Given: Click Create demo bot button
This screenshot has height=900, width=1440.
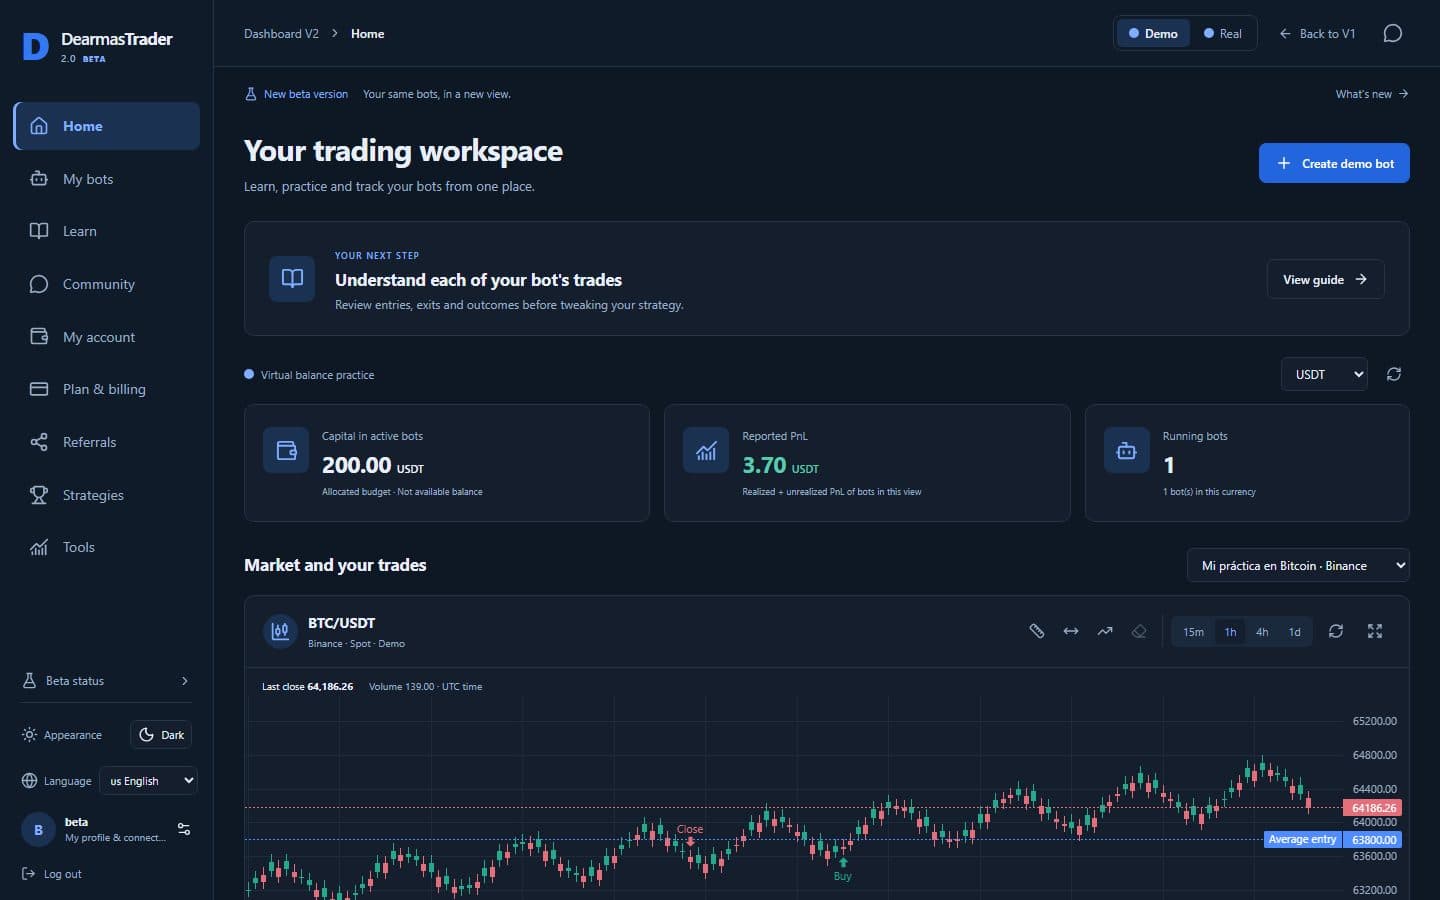Looking at the screenshot, I should (1334, 164).
